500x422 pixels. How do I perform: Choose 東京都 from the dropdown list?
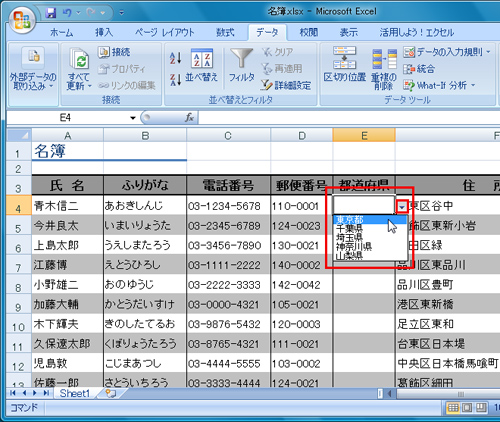coord(350,219)
